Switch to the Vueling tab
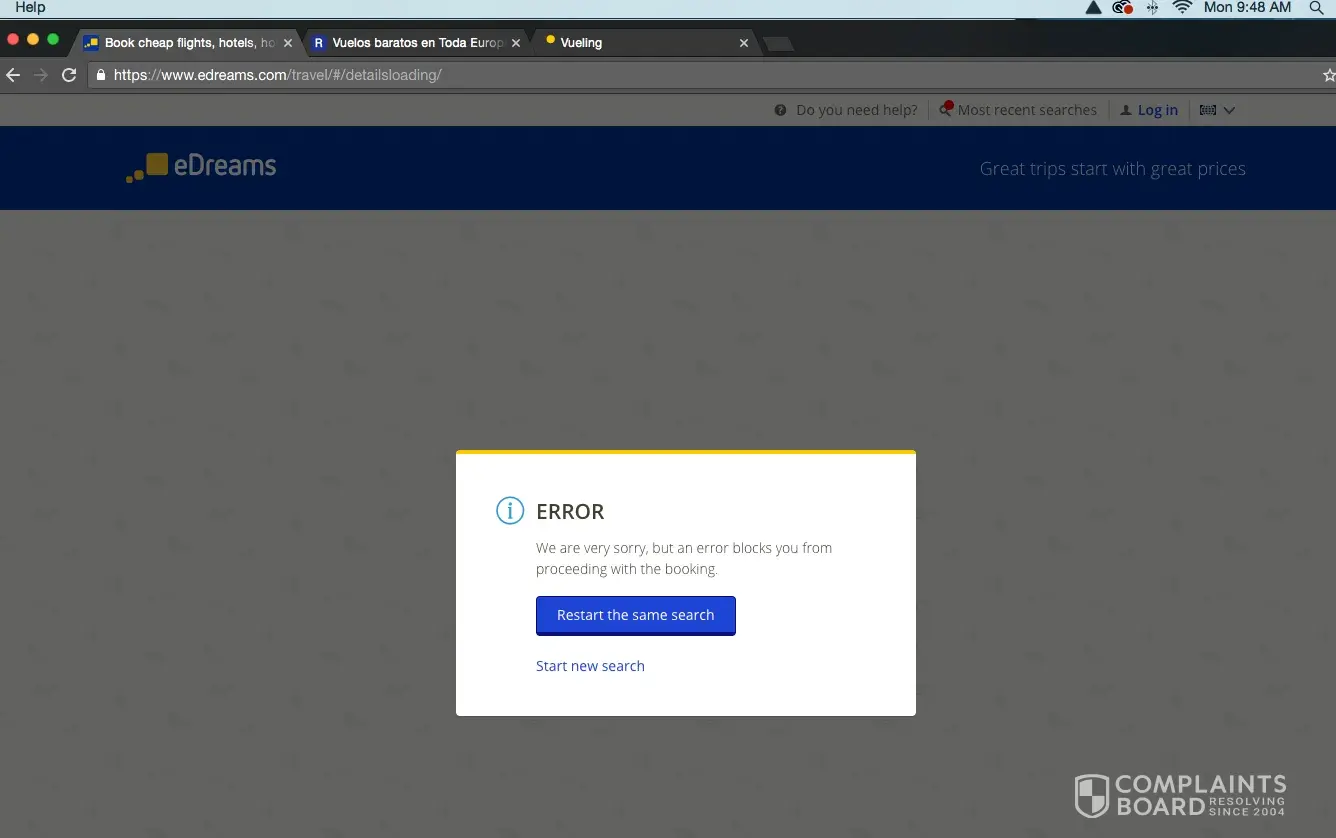The width and height of the screenshot is (1336, 838). [645, 43]
